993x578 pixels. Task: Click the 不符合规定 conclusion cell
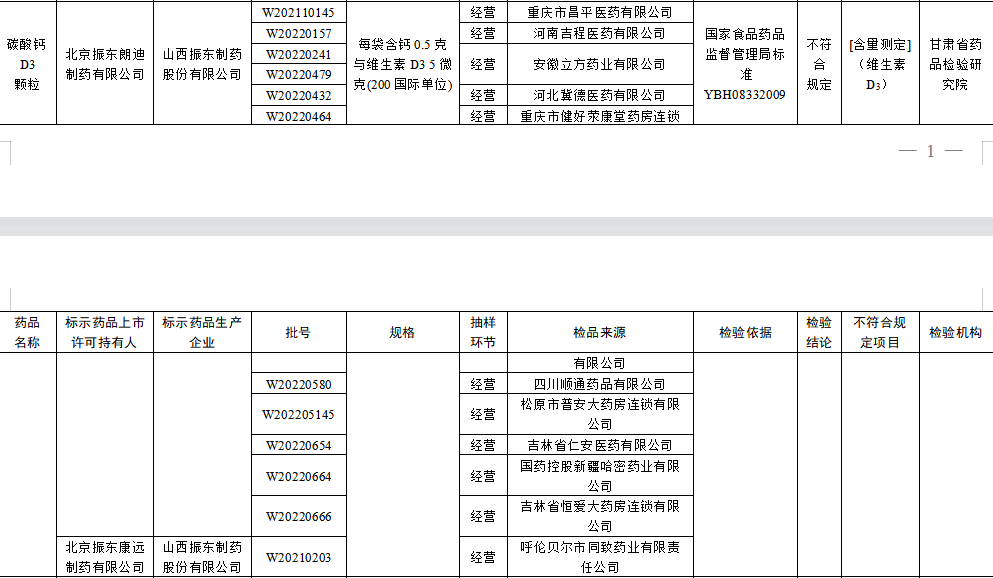click(819, 64)
